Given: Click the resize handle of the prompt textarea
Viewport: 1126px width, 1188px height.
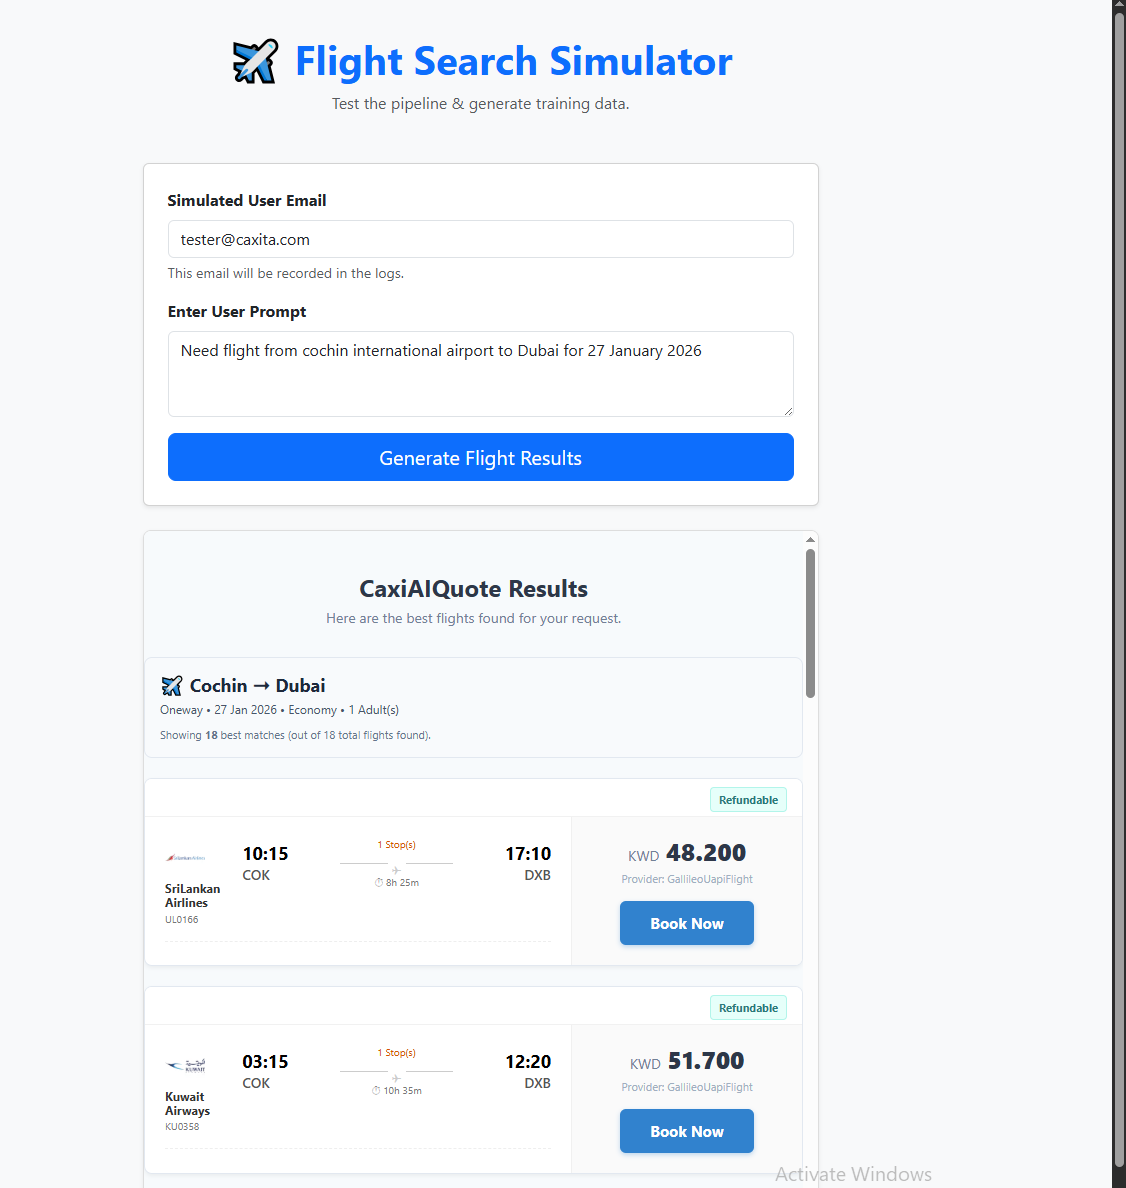Looking at the screenshot, I should (x=788, y=410).
